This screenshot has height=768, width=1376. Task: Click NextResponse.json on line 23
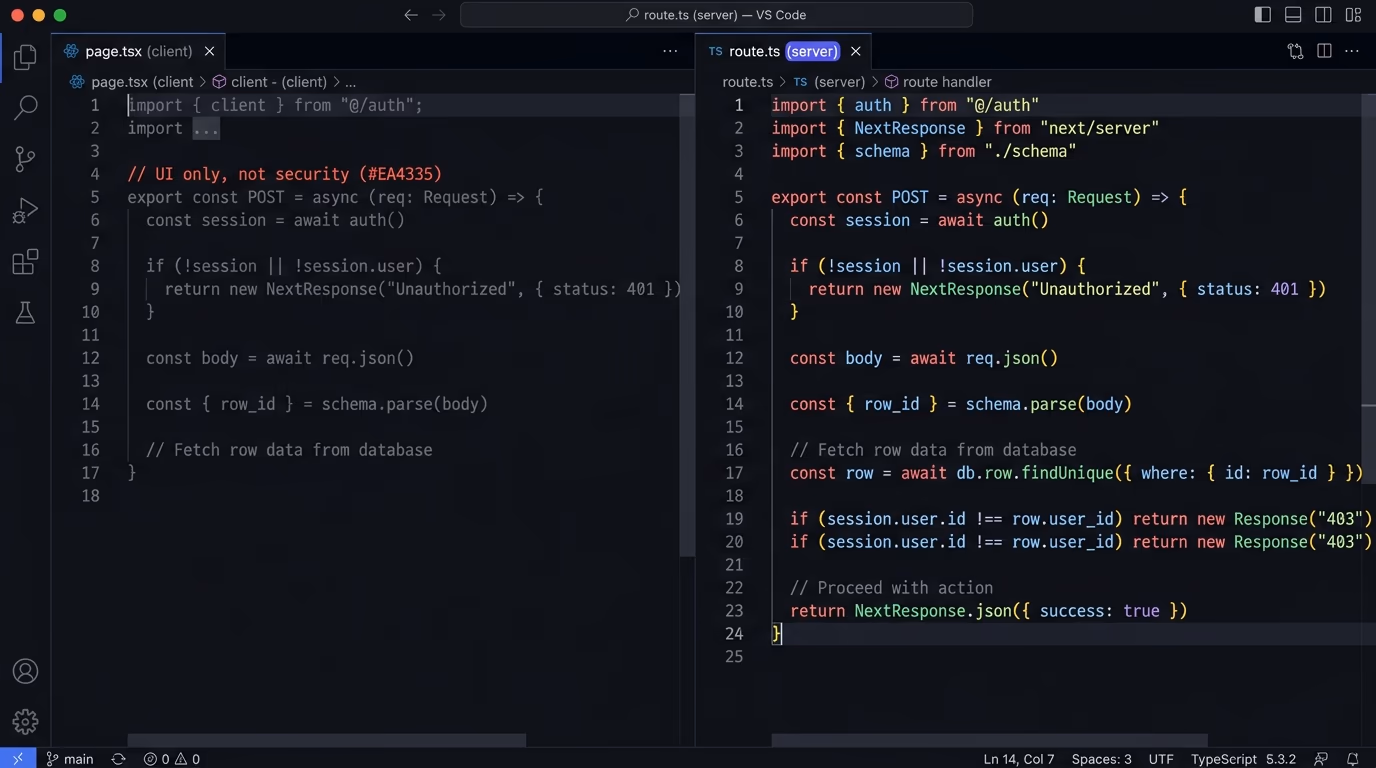pyautogui.click(x=933, y=611)
